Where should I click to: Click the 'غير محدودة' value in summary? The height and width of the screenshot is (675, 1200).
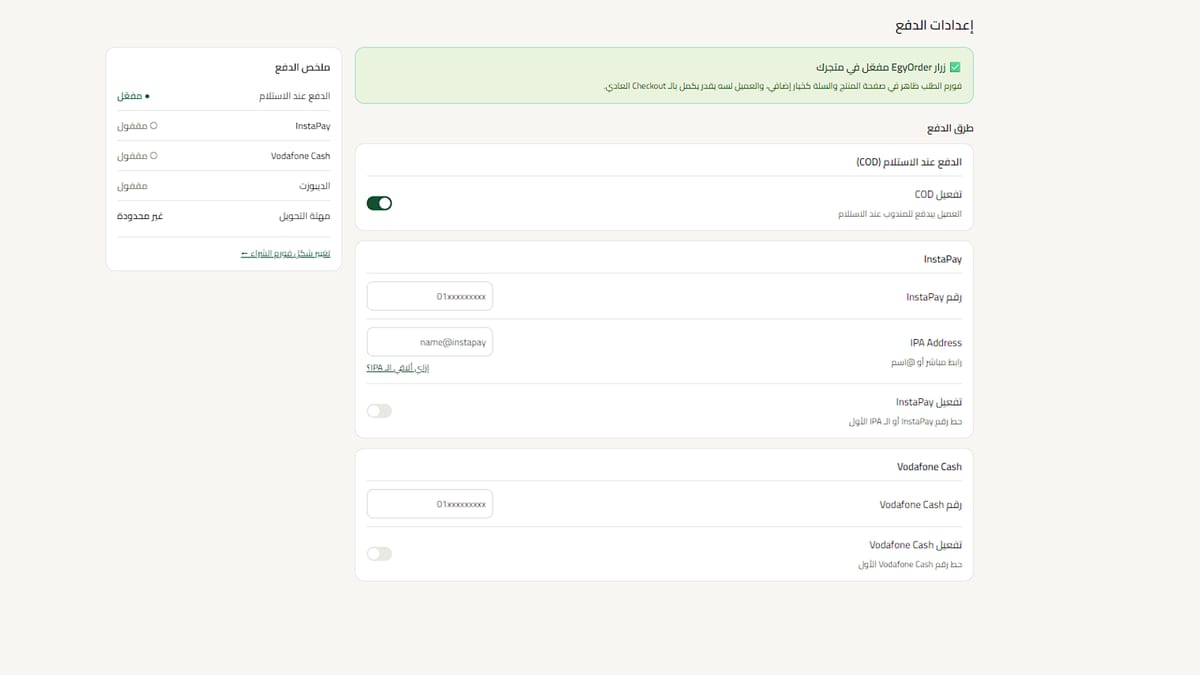140,216
